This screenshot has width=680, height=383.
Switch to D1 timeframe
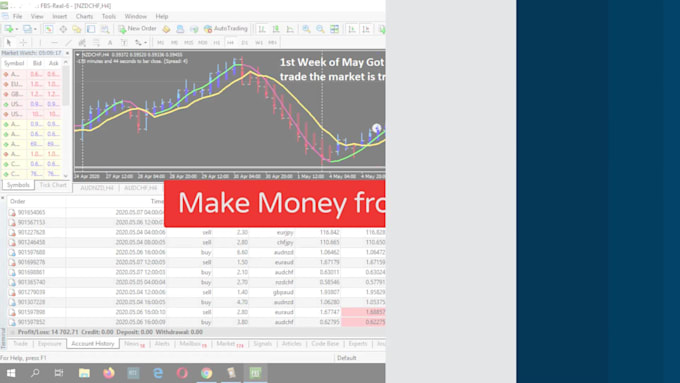[245, 43]
